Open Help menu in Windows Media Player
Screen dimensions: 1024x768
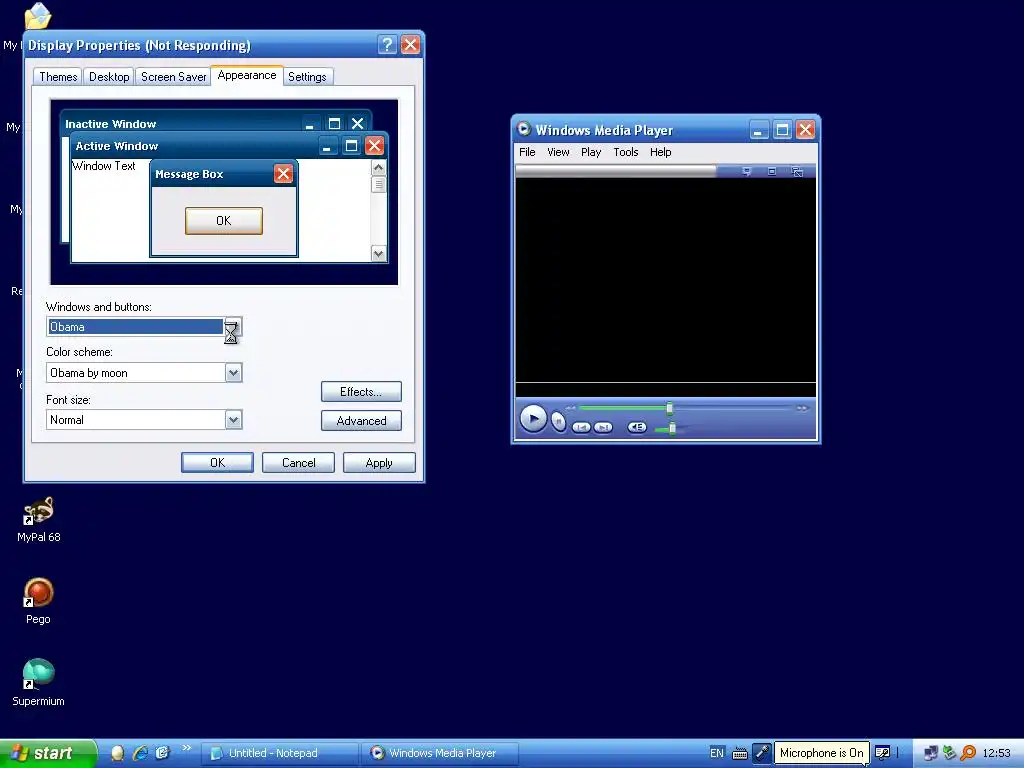point(660,152)
